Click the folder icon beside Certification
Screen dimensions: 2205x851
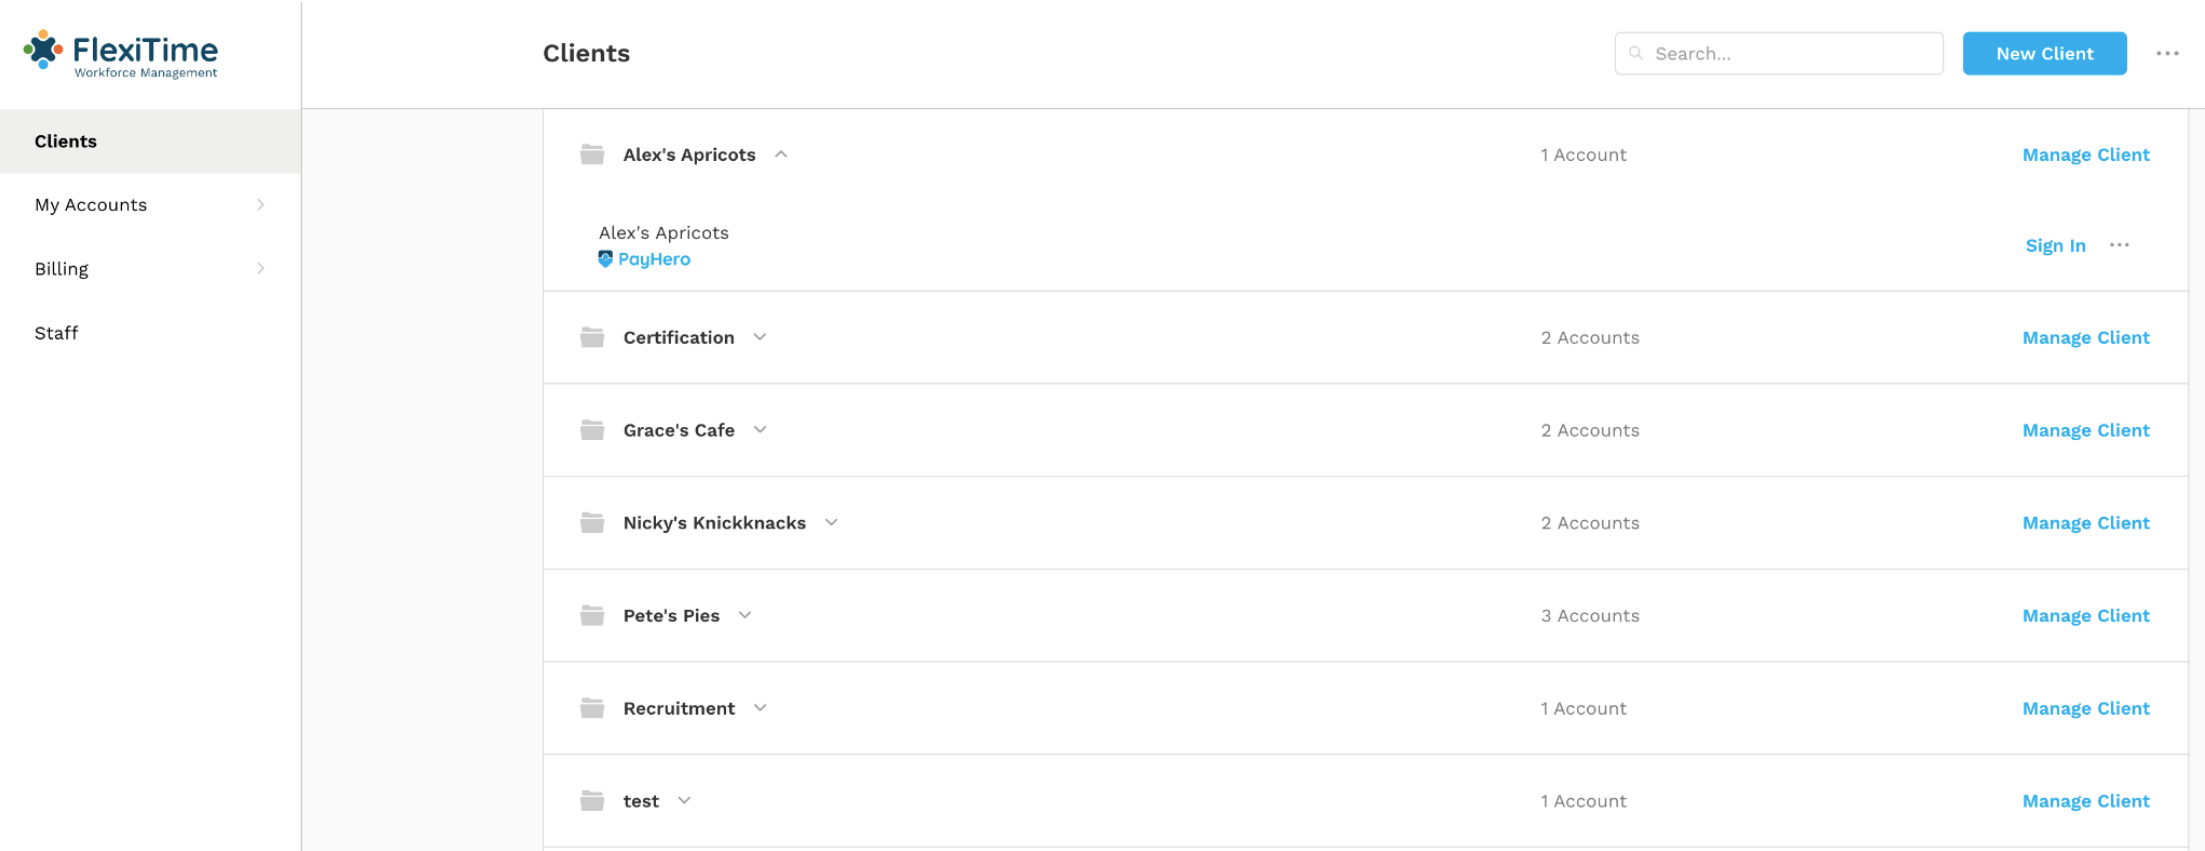tap(592, 337)
